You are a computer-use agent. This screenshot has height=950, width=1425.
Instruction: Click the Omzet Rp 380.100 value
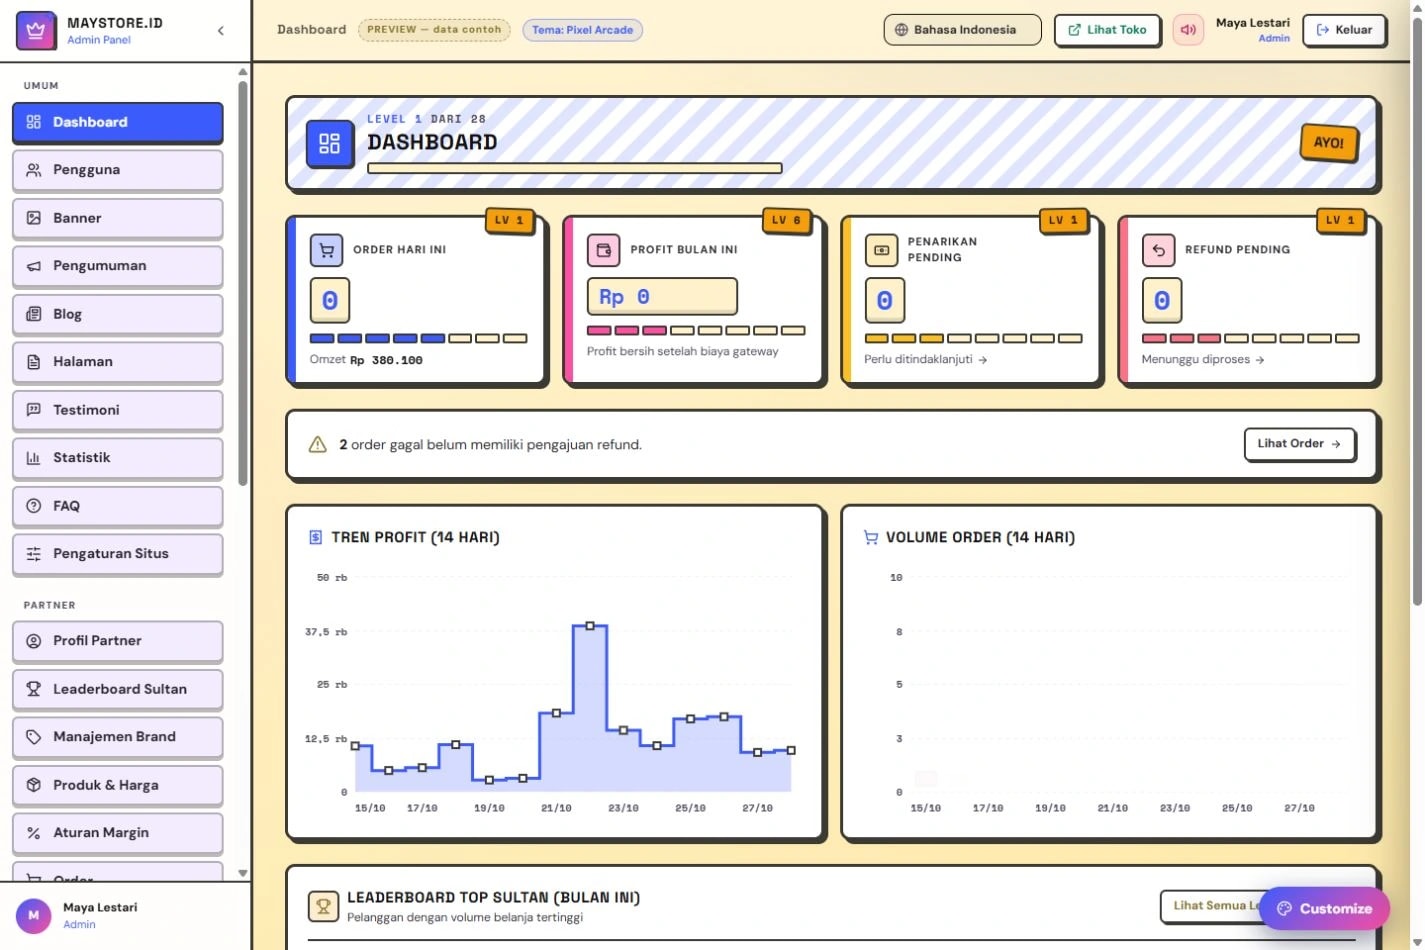click(x=386, y=360)
